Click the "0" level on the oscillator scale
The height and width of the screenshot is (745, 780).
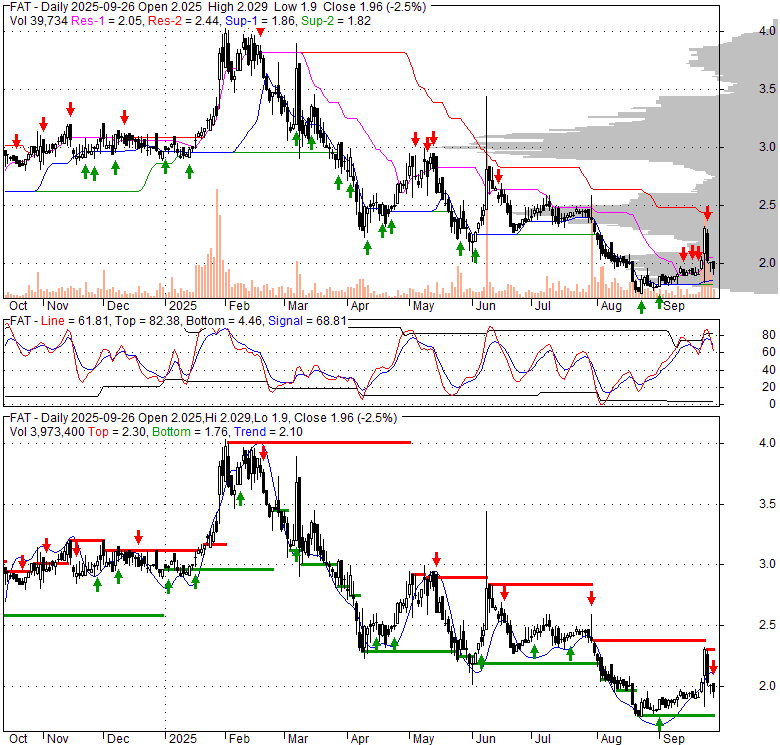(772, 404)
